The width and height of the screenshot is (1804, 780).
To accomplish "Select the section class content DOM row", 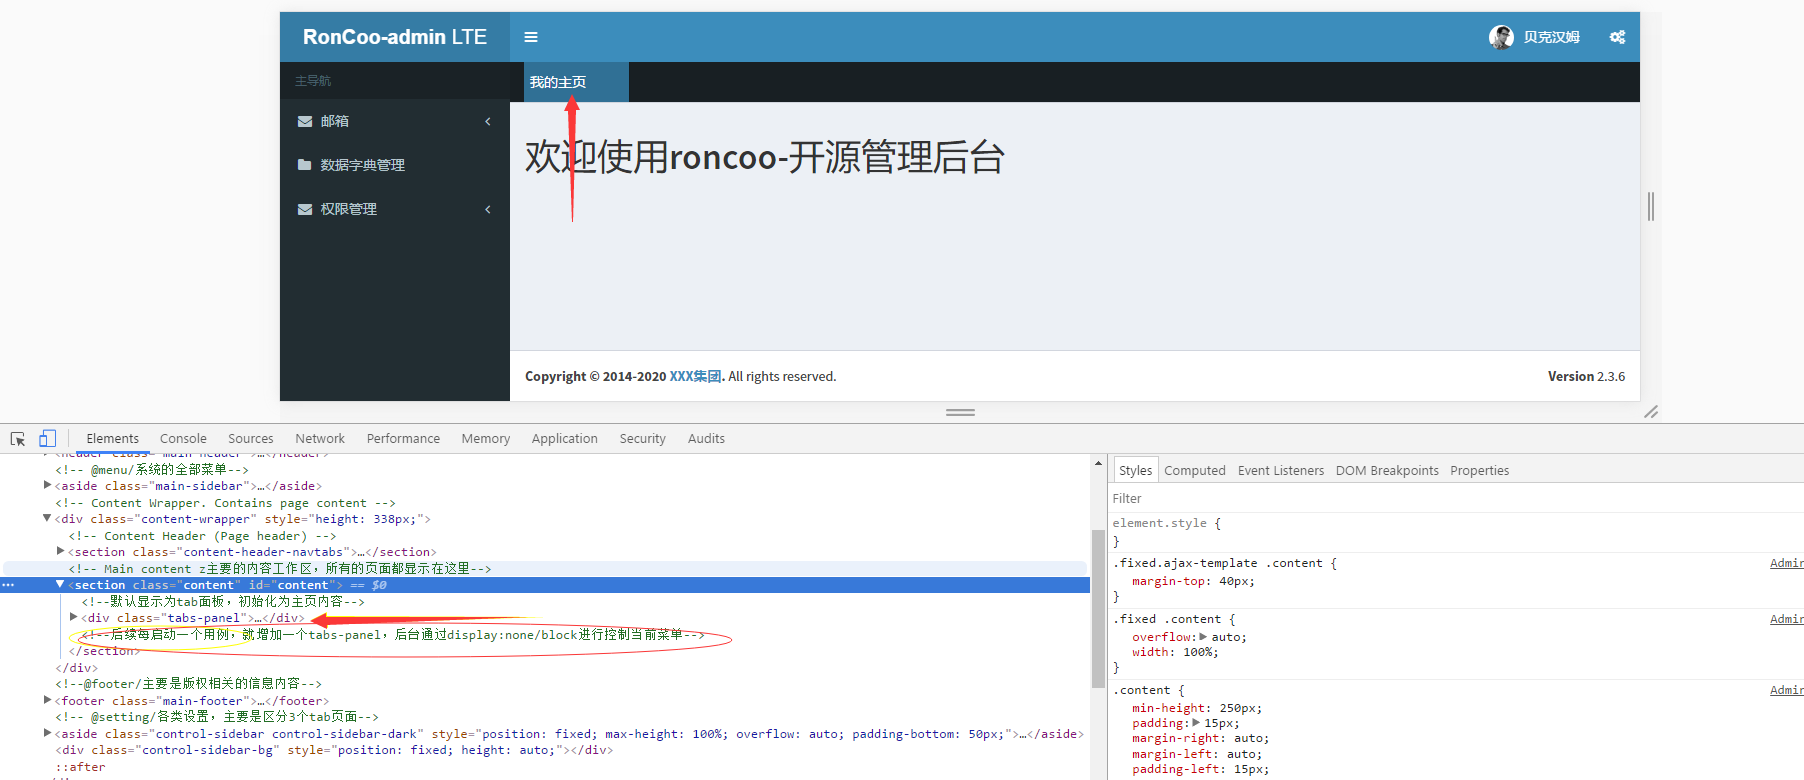I will [545, 585].
